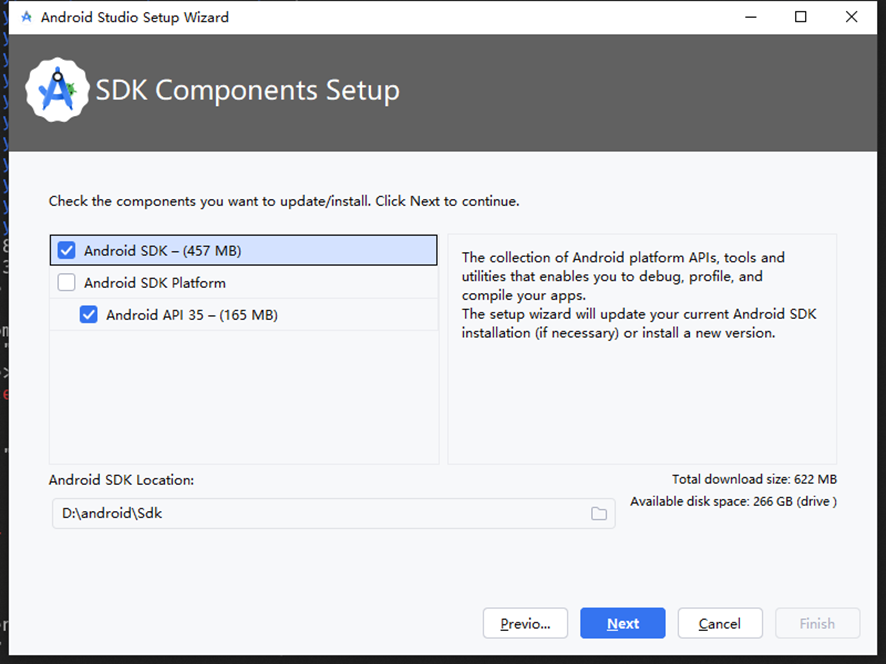Click the Android Studio logo in the header

(57, 90)
